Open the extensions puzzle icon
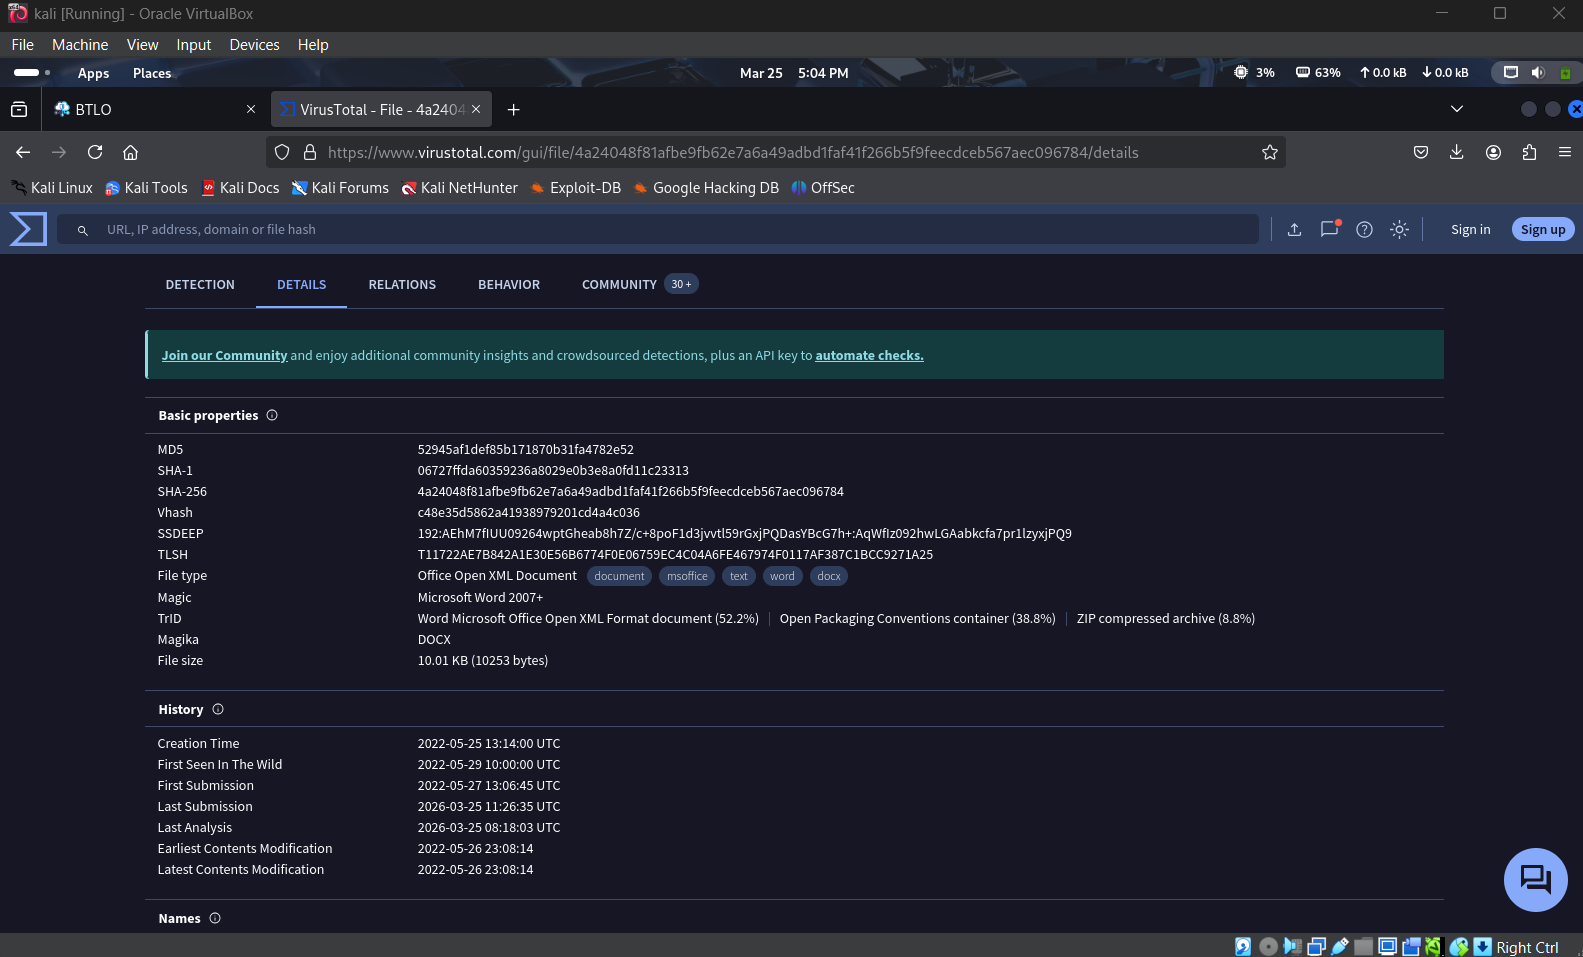Viewport: 1583px width, 957px height. (x=1529, y=152)
